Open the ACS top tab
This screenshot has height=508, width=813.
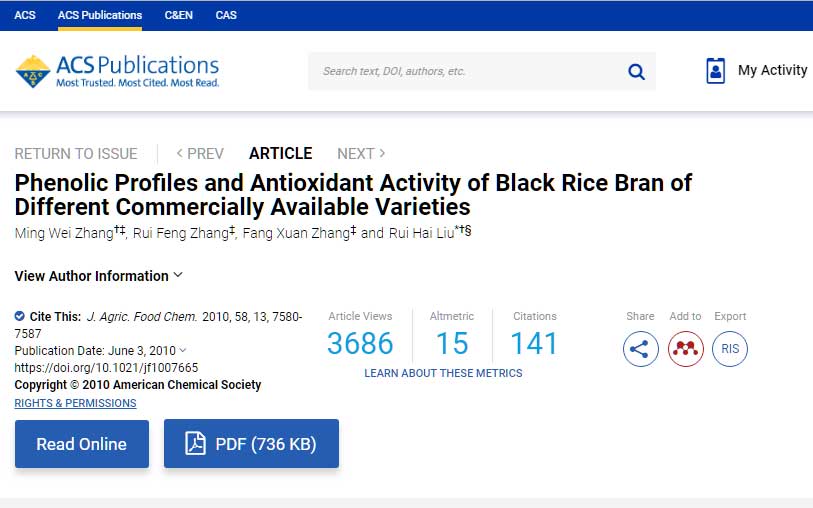24,15
